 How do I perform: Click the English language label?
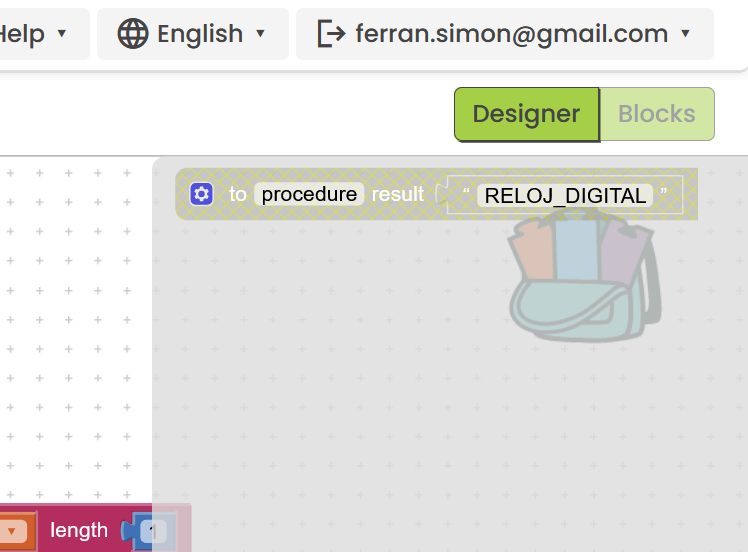(x=200, y=34)
